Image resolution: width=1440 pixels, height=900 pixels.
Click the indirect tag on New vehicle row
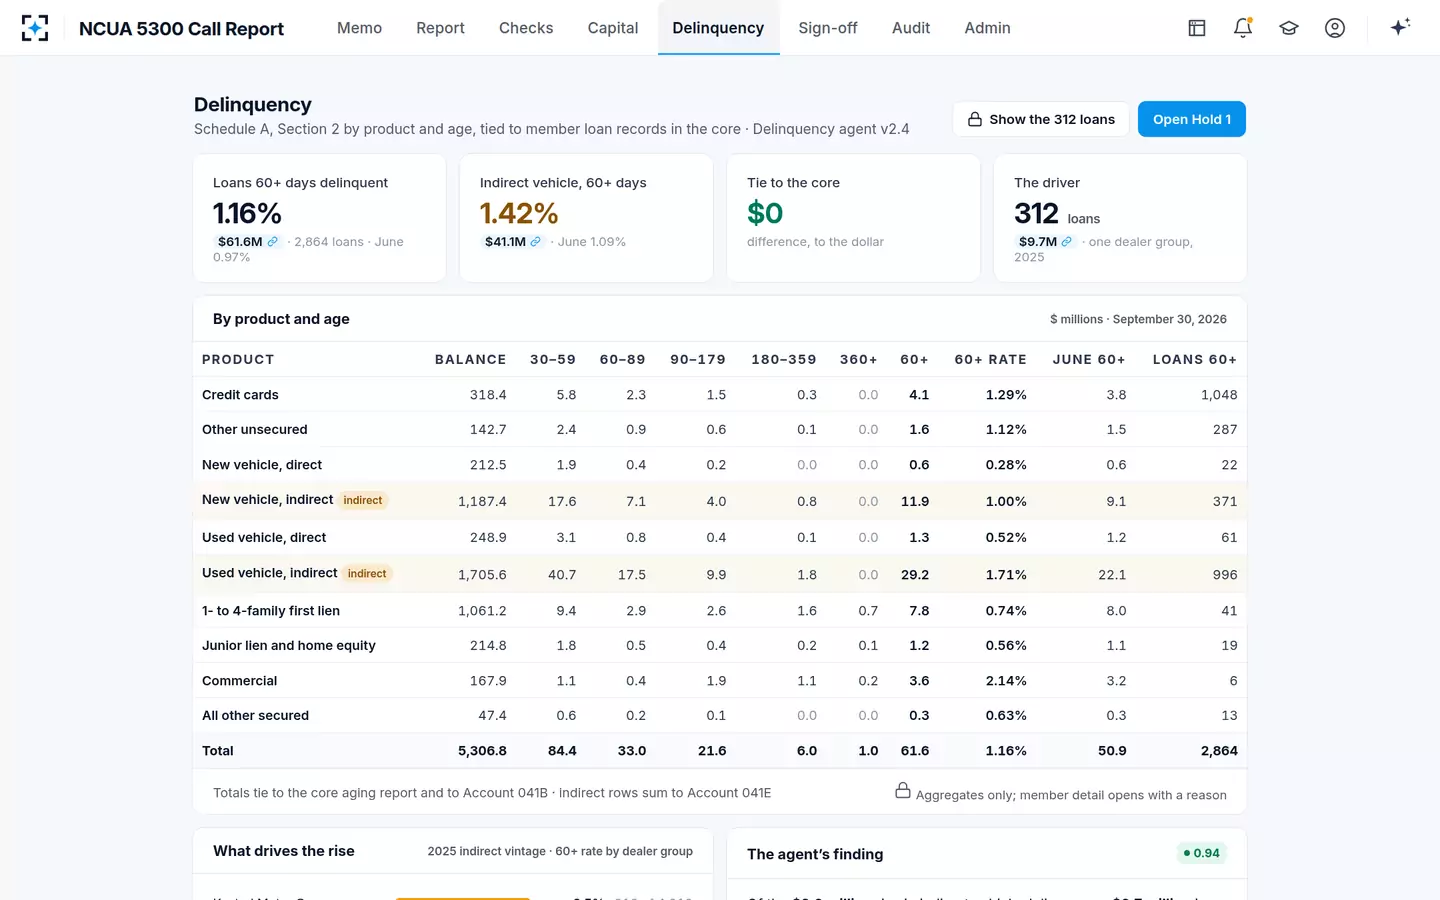363,500
